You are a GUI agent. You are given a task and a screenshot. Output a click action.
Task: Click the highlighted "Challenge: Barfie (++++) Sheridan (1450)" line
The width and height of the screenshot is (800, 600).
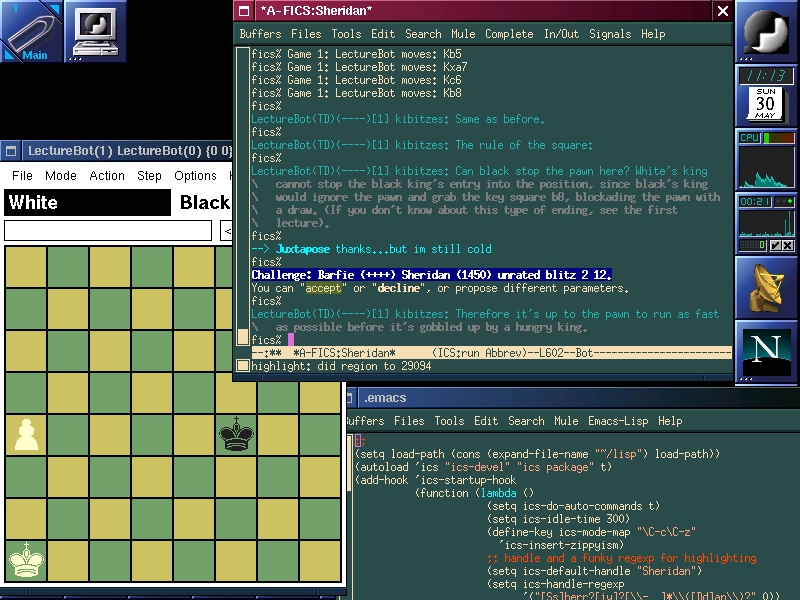(432, 275)
